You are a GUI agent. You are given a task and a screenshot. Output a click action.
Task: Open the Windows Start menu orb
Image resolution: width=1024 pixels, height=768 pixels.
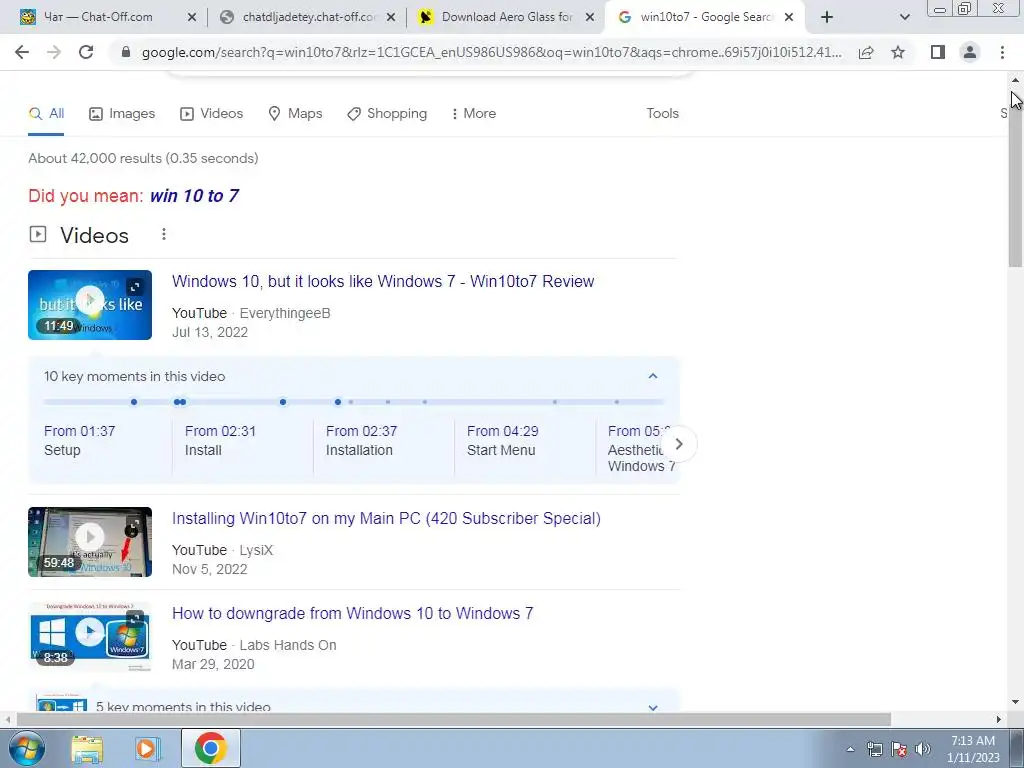tap(25, 748)
